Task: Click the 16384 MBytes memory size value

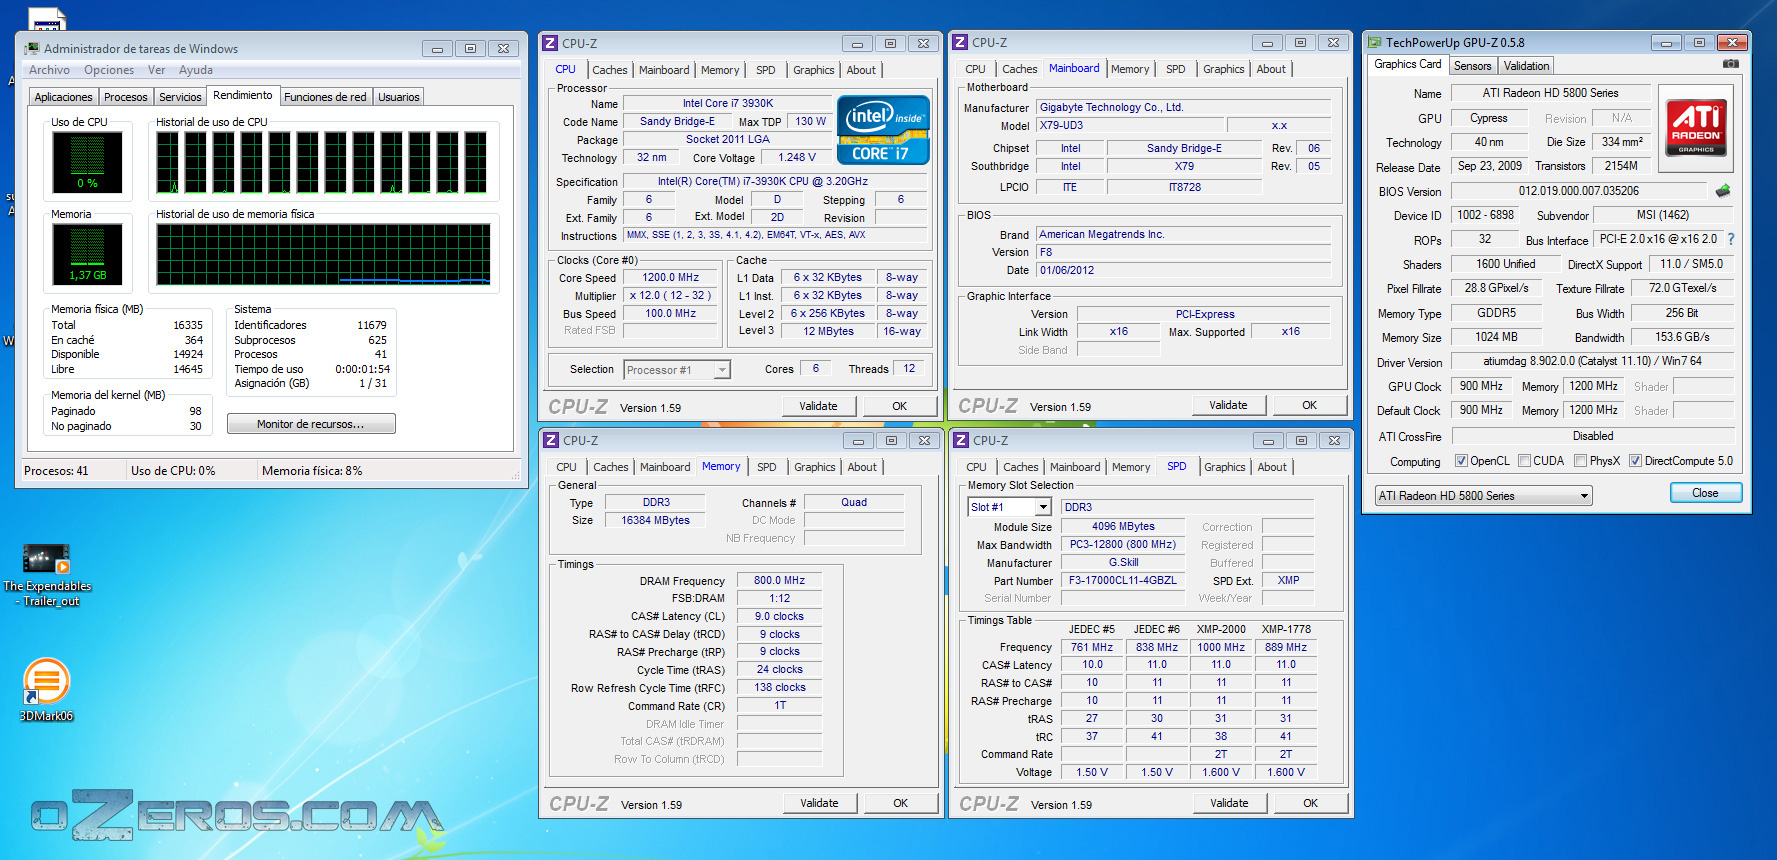Action: (x=655, y=520)
